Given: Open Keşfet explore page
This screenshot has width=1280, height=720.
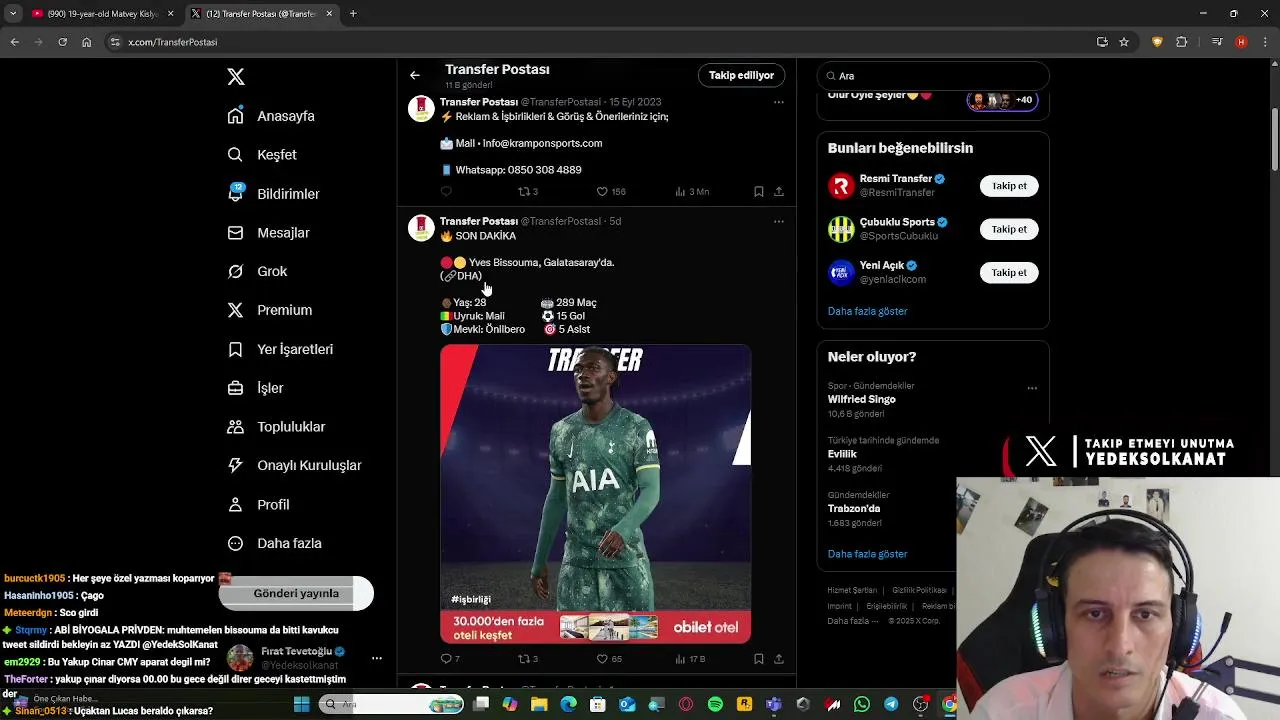Looking at the screenshot, I should (x=262, y=155).
